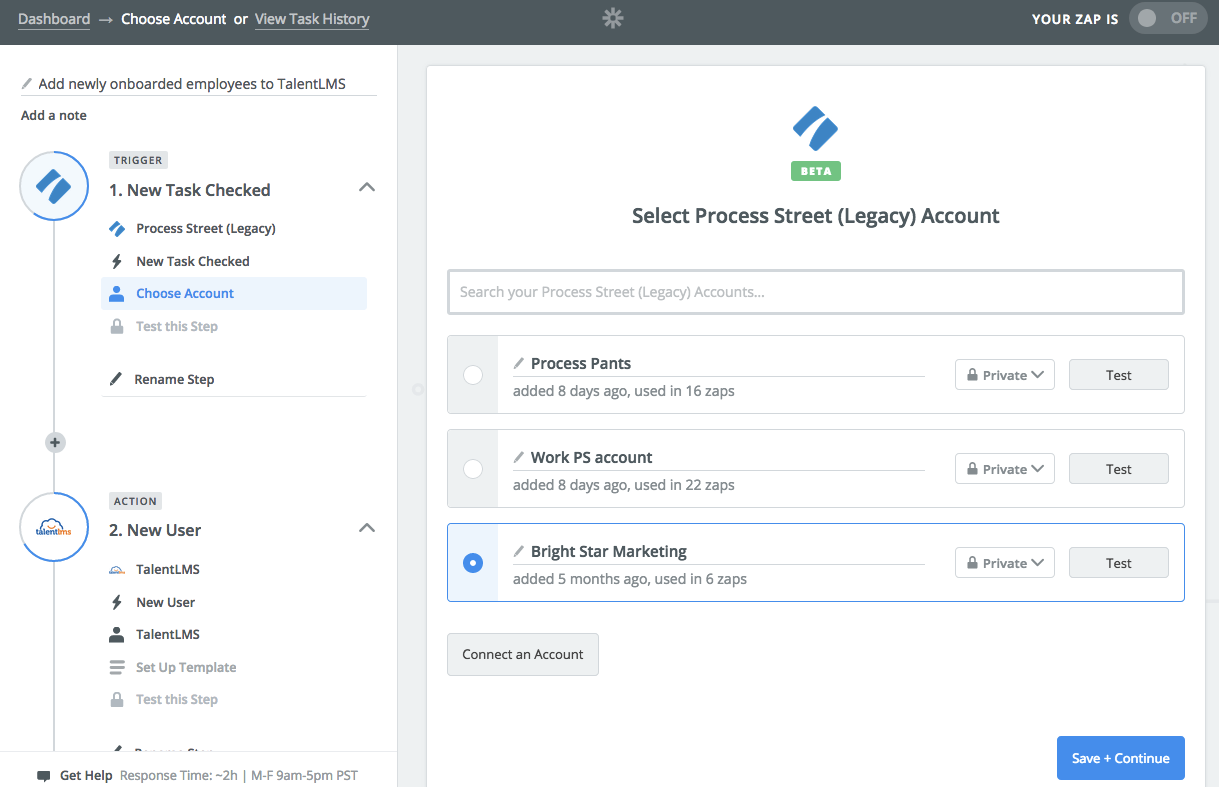Click the ACTION label tag
This screenshot has height=787, width=1219.
tap(136, 501)
